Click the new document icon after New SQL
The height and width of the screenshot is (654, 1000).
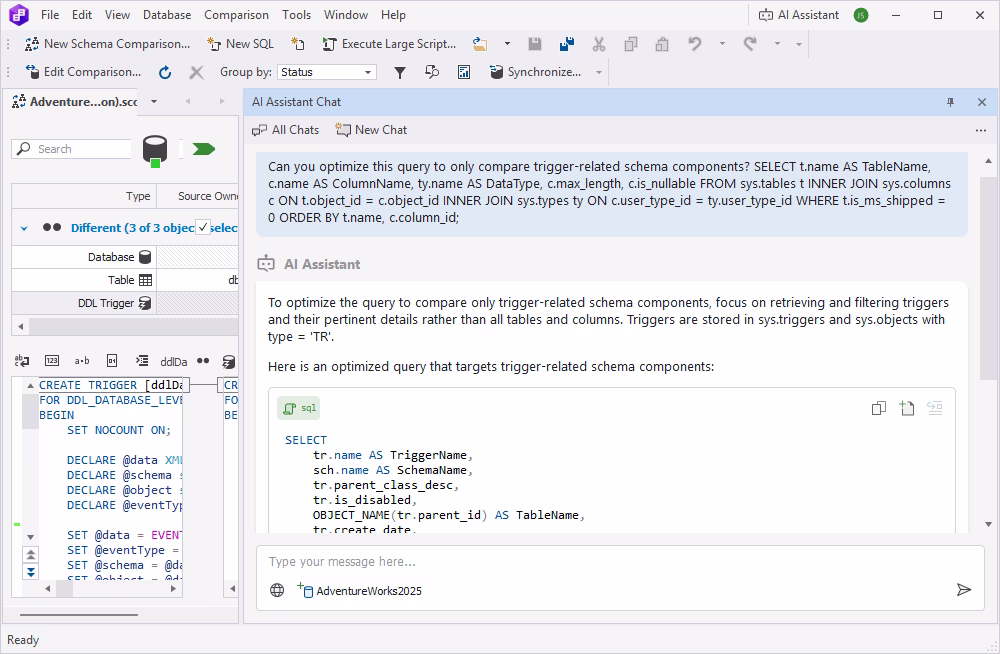(x=298, y=44)
